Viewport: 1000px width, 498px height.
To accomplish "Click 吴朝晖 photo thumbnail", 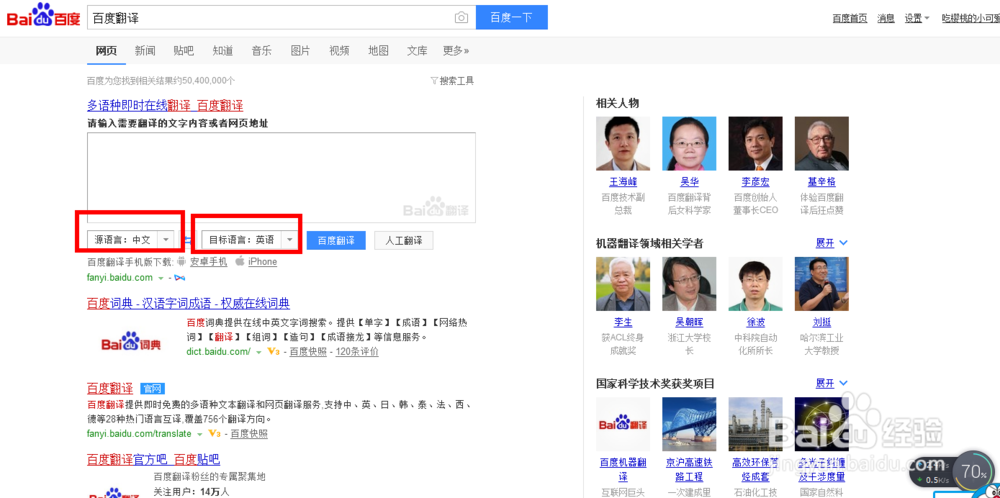I will 689,284.
